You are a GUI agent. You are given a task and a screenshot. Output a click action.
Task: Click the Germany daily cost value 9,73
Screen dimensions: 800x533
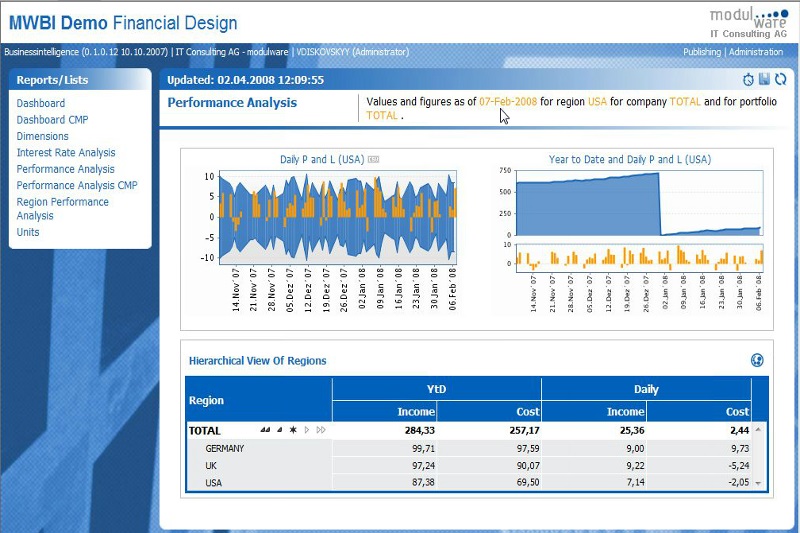(x=740, y=448)
